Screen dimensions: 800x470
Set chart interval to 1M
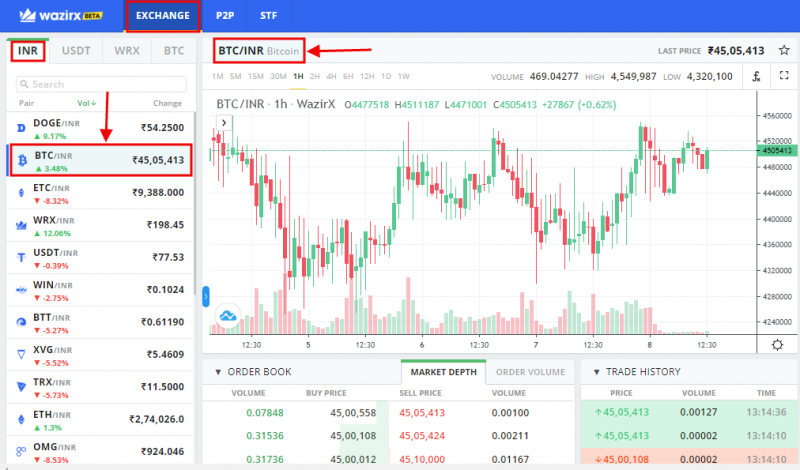tap(218, 77)
